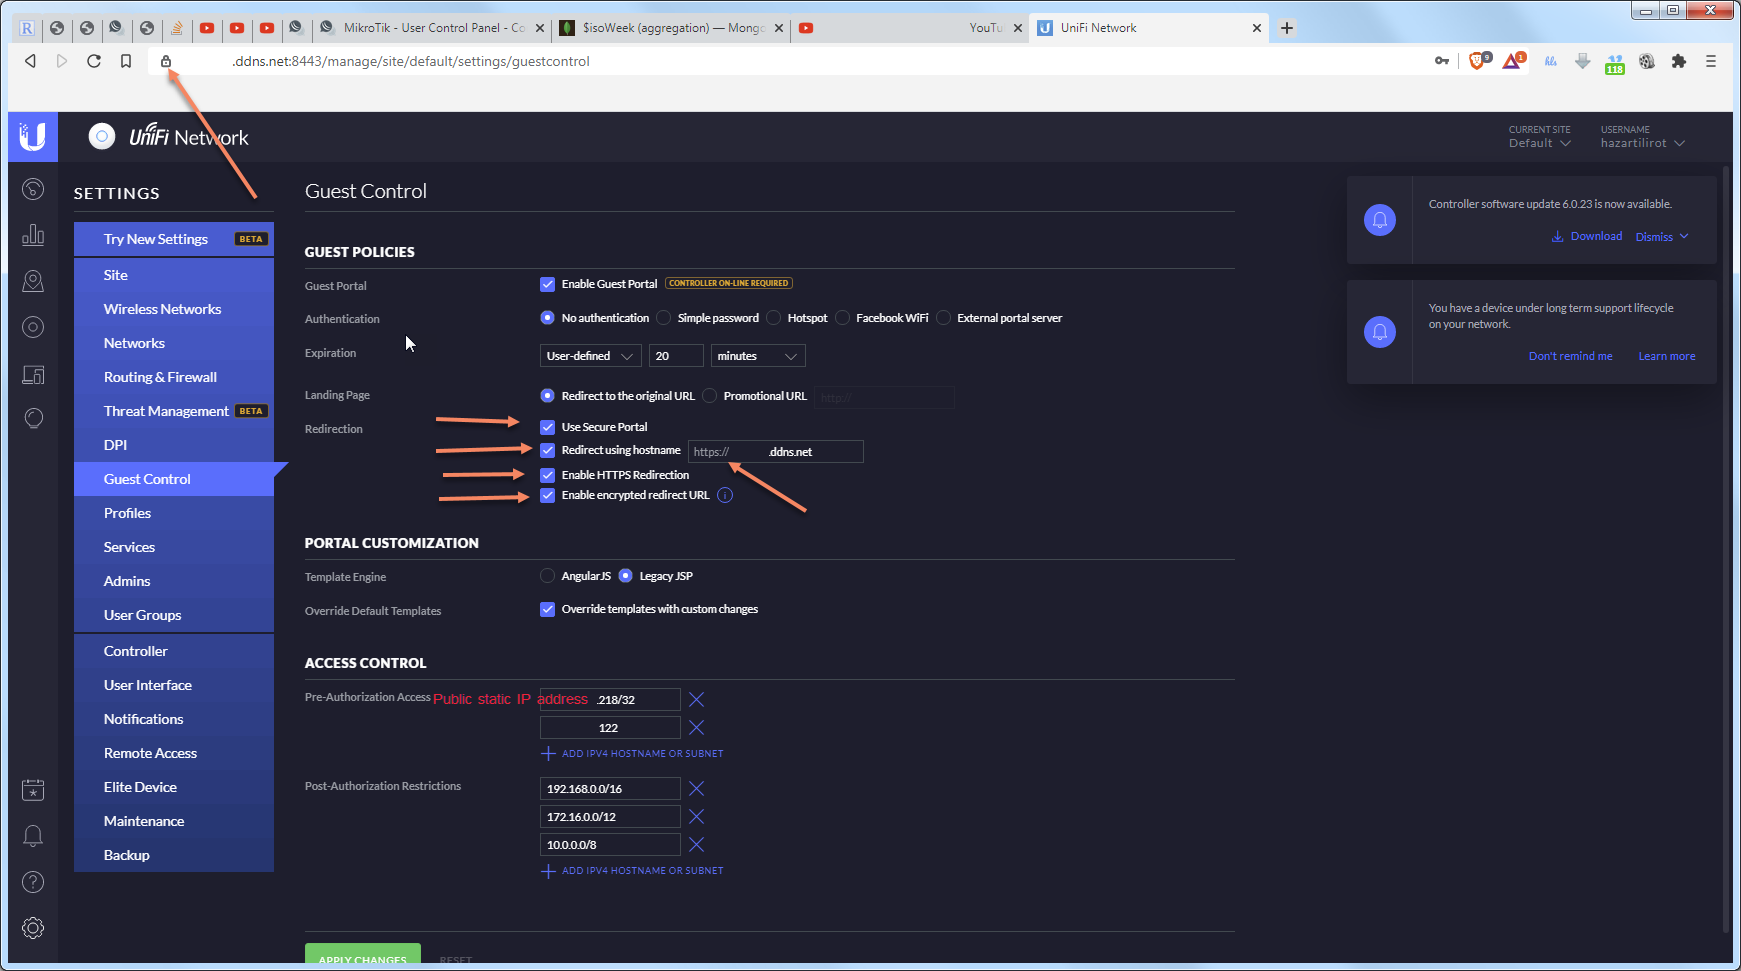This screenshot has width=1741, height=971.
Task: Click the Don't remind me link
Action: 1570,356
